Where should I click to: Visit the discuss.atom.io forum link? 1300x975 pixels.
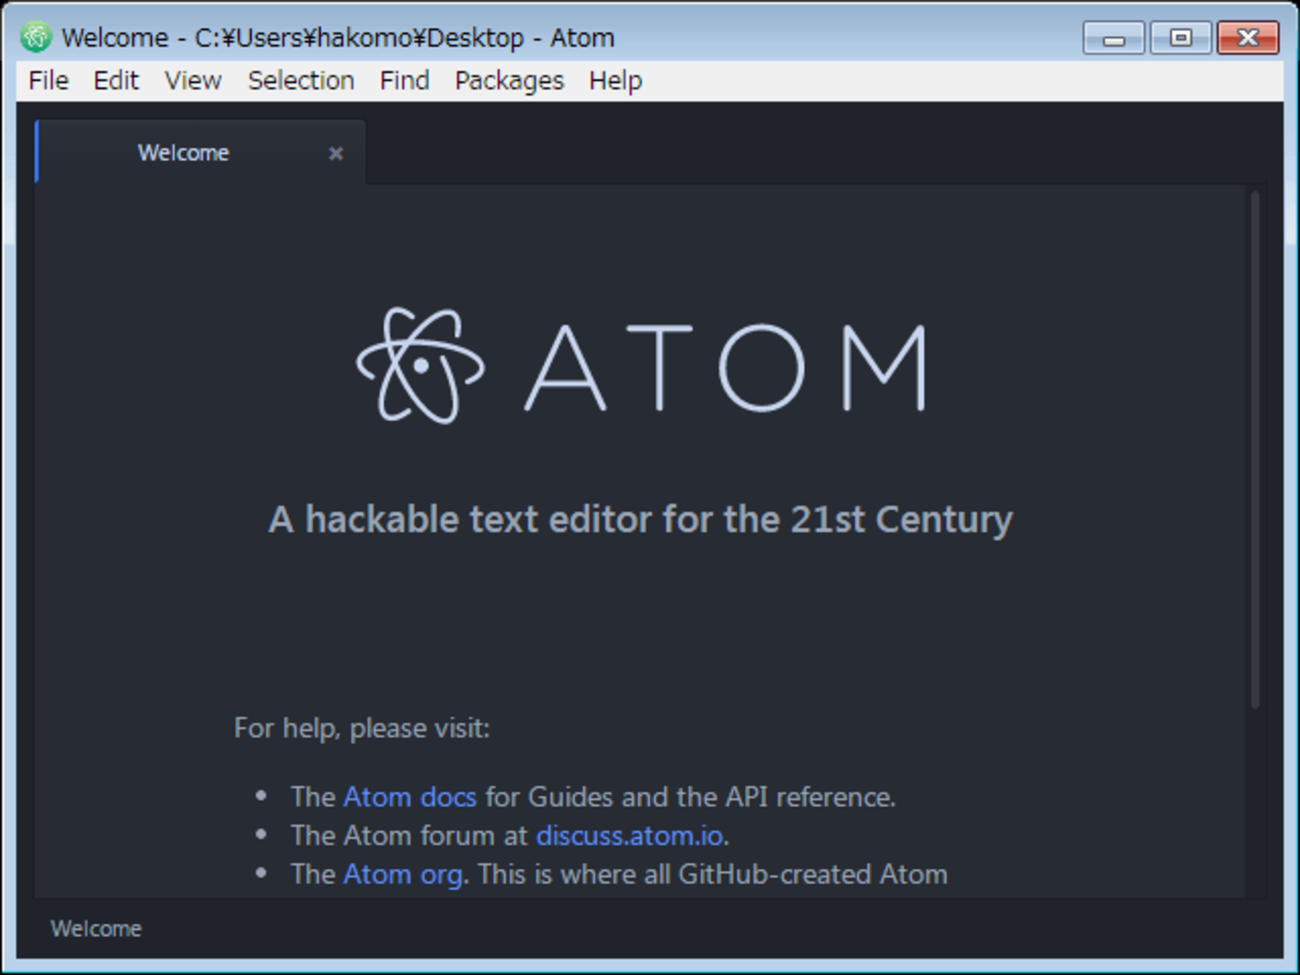pos(630,835)
